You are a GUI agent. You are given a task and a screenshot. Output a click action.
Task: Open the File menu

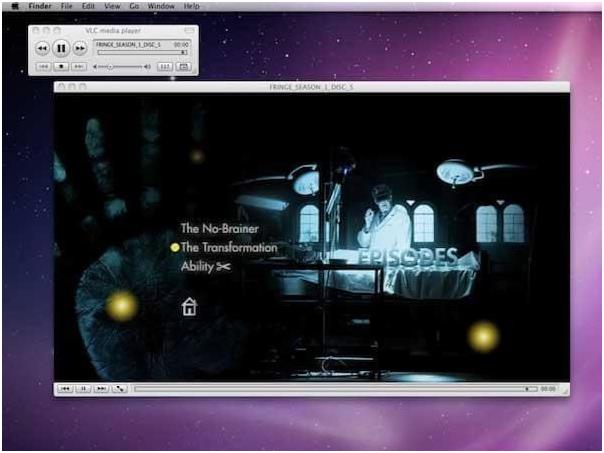tap(66, 6)
